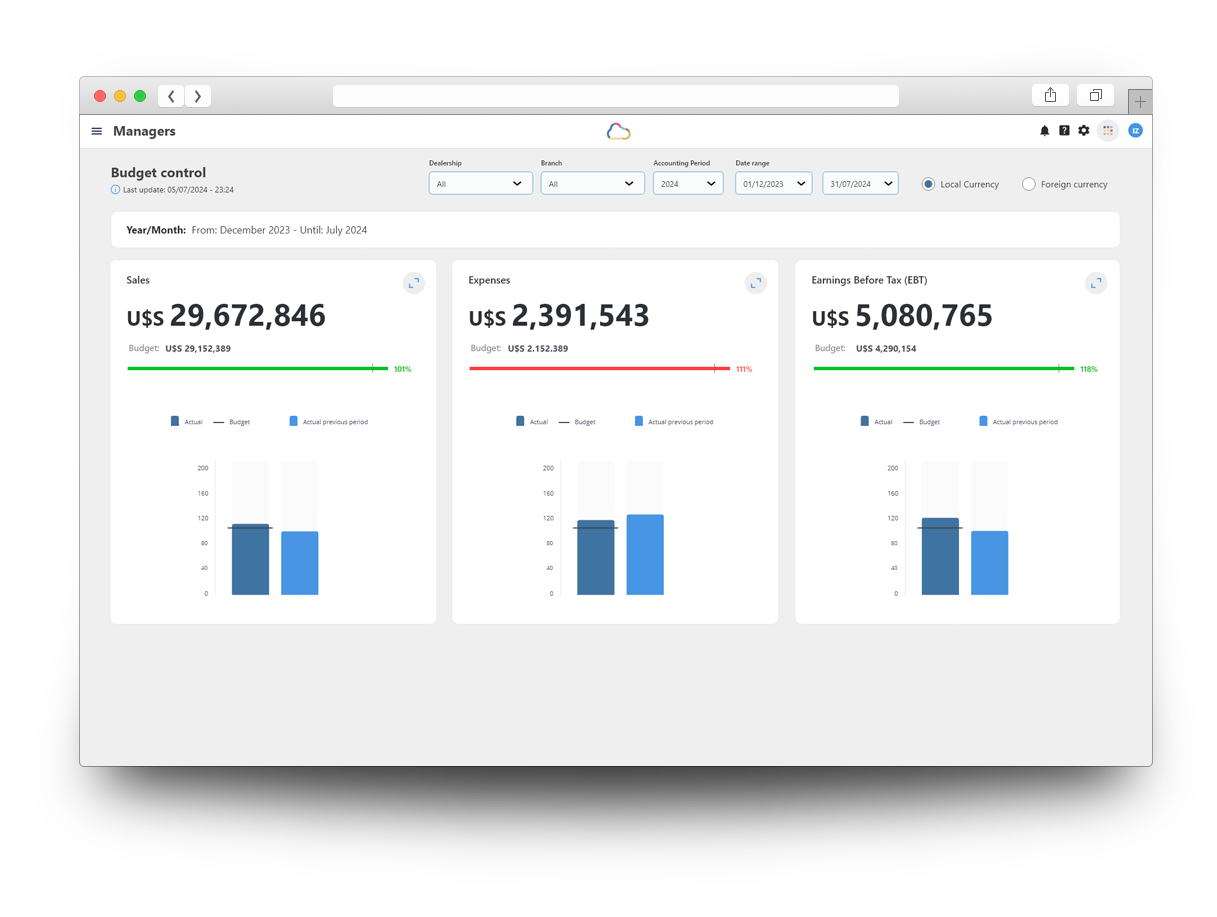Click light blue previous period bar in Expenses chart
This screenshot has width=1217, height=917.
(645, 555)
